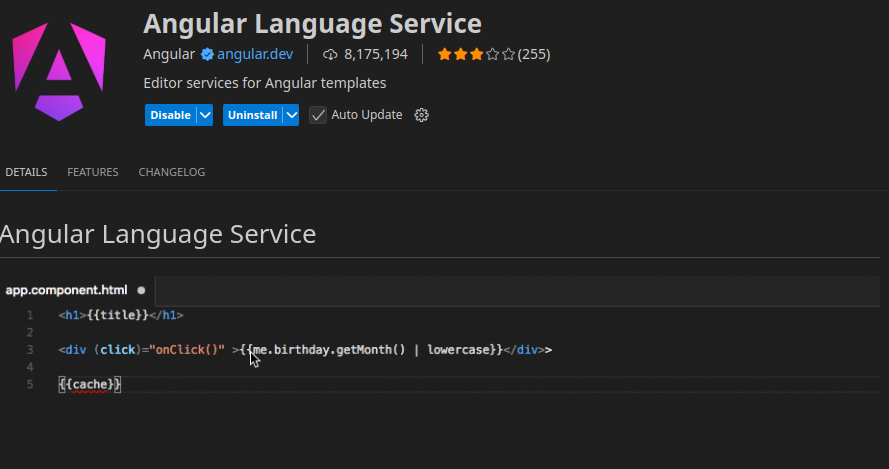889x469 pixels.
Task: Click the app.component.html file tab in preview
Action: 66,291
